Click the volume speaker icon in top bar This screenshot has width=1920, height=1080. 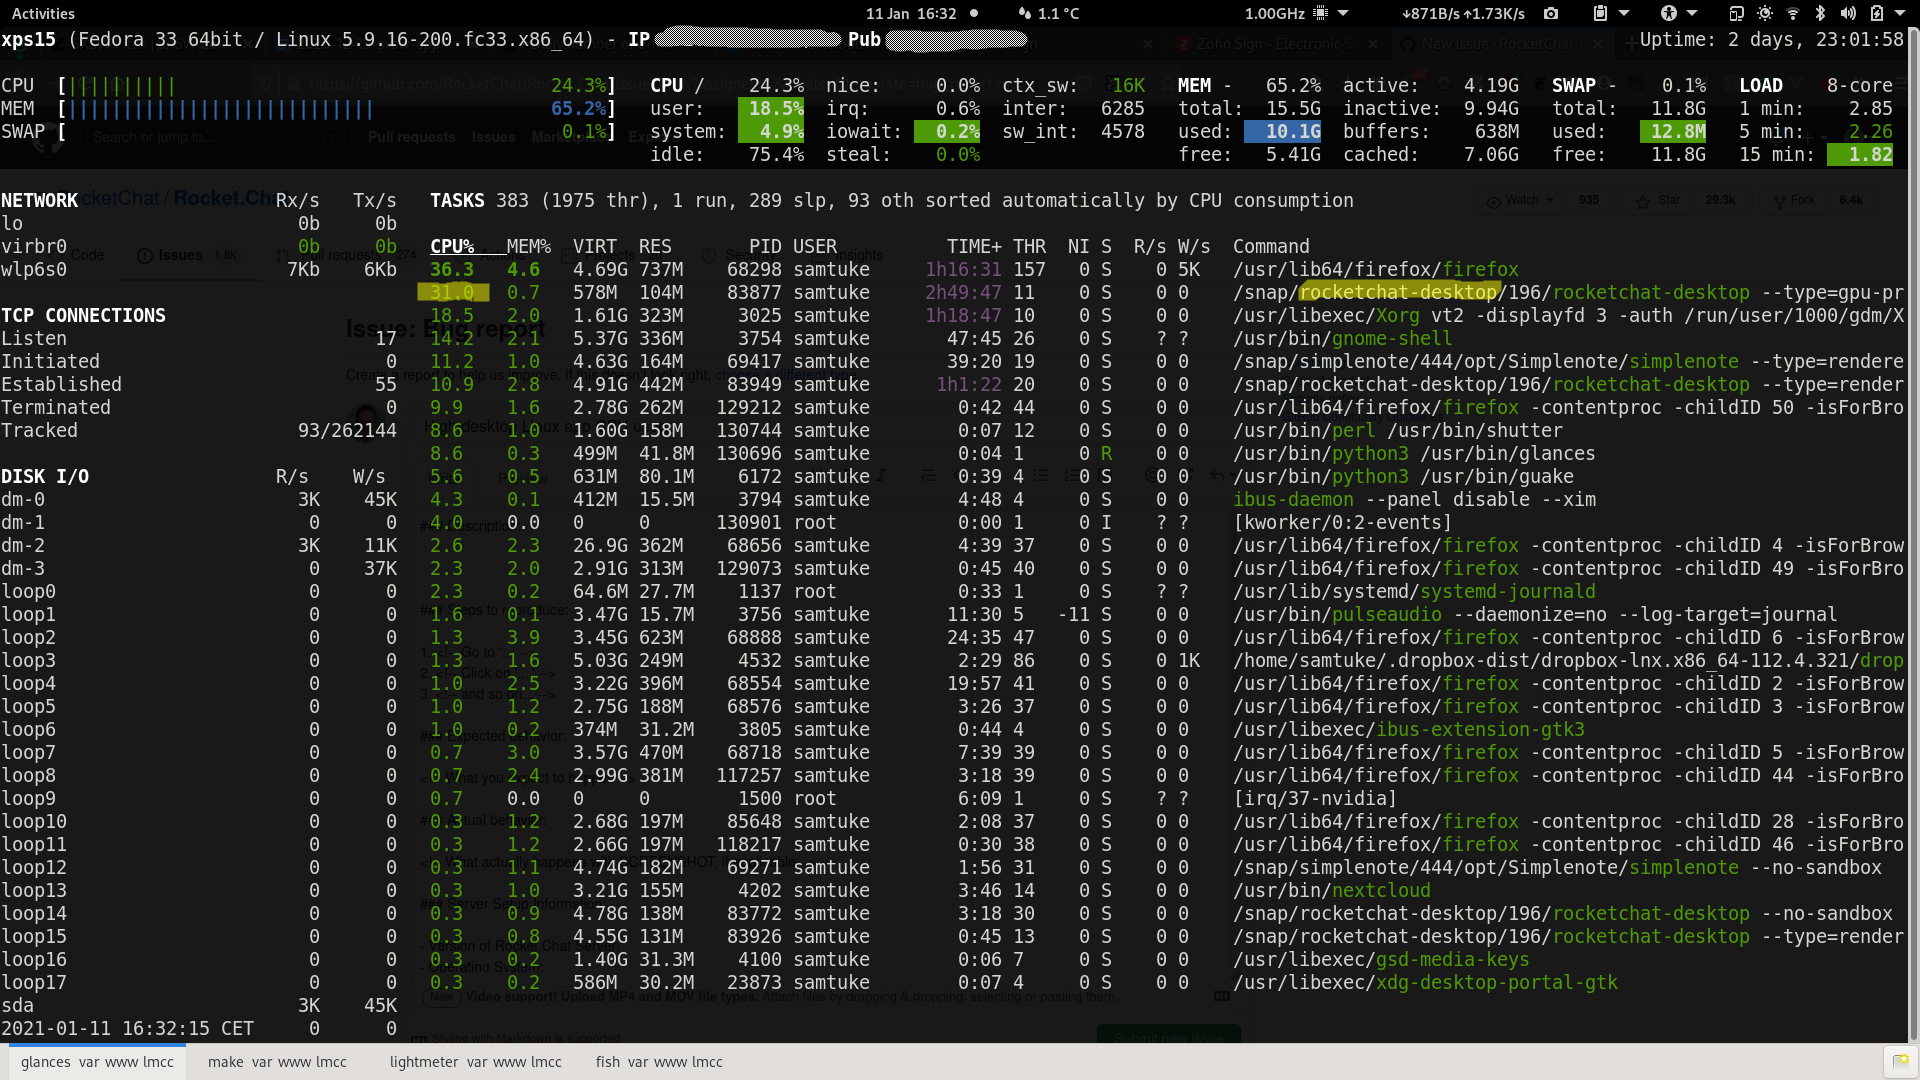[x=1848, y=13]
